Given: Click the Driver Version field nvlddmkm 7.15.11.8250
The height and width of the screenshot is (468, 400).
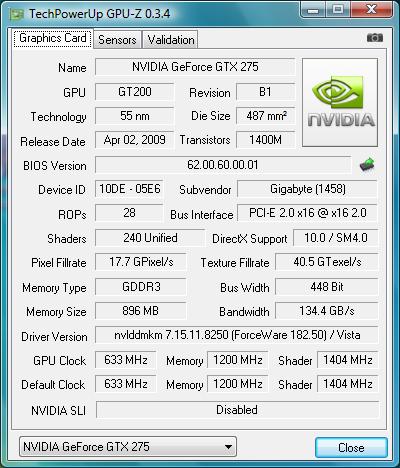Looking at the screenshot, I should point(237,335).
